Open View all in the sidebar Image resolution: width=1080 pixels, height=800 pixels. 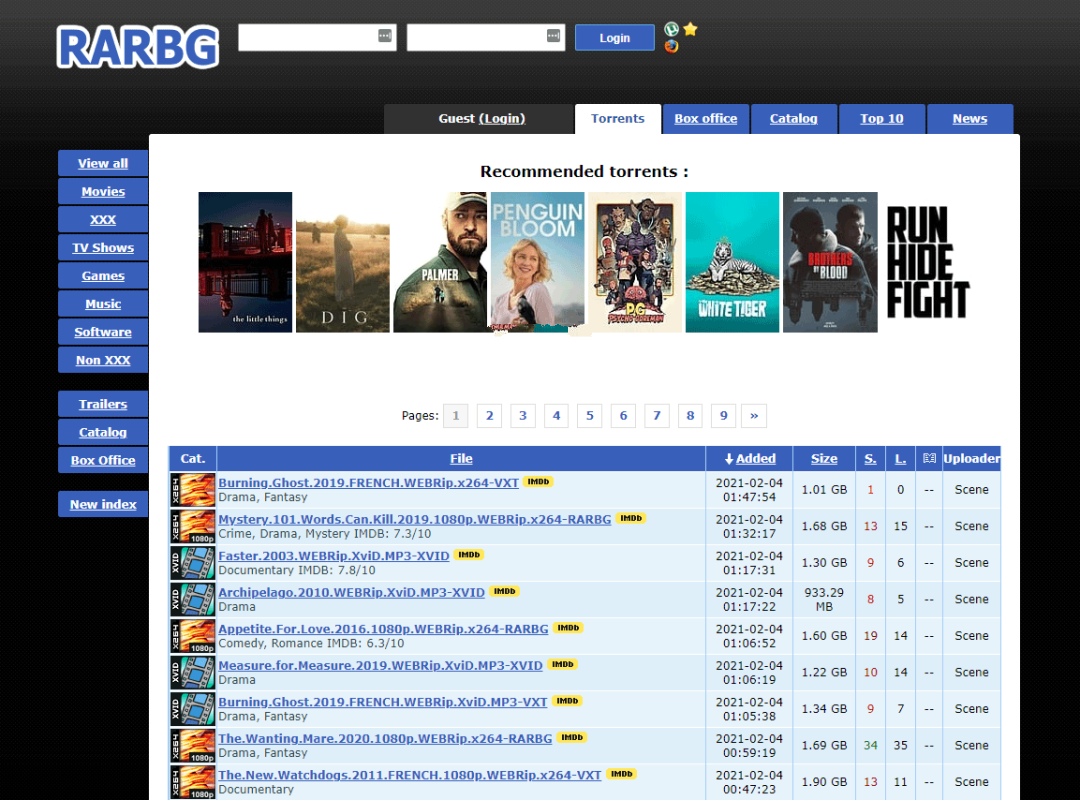[103, 163]
